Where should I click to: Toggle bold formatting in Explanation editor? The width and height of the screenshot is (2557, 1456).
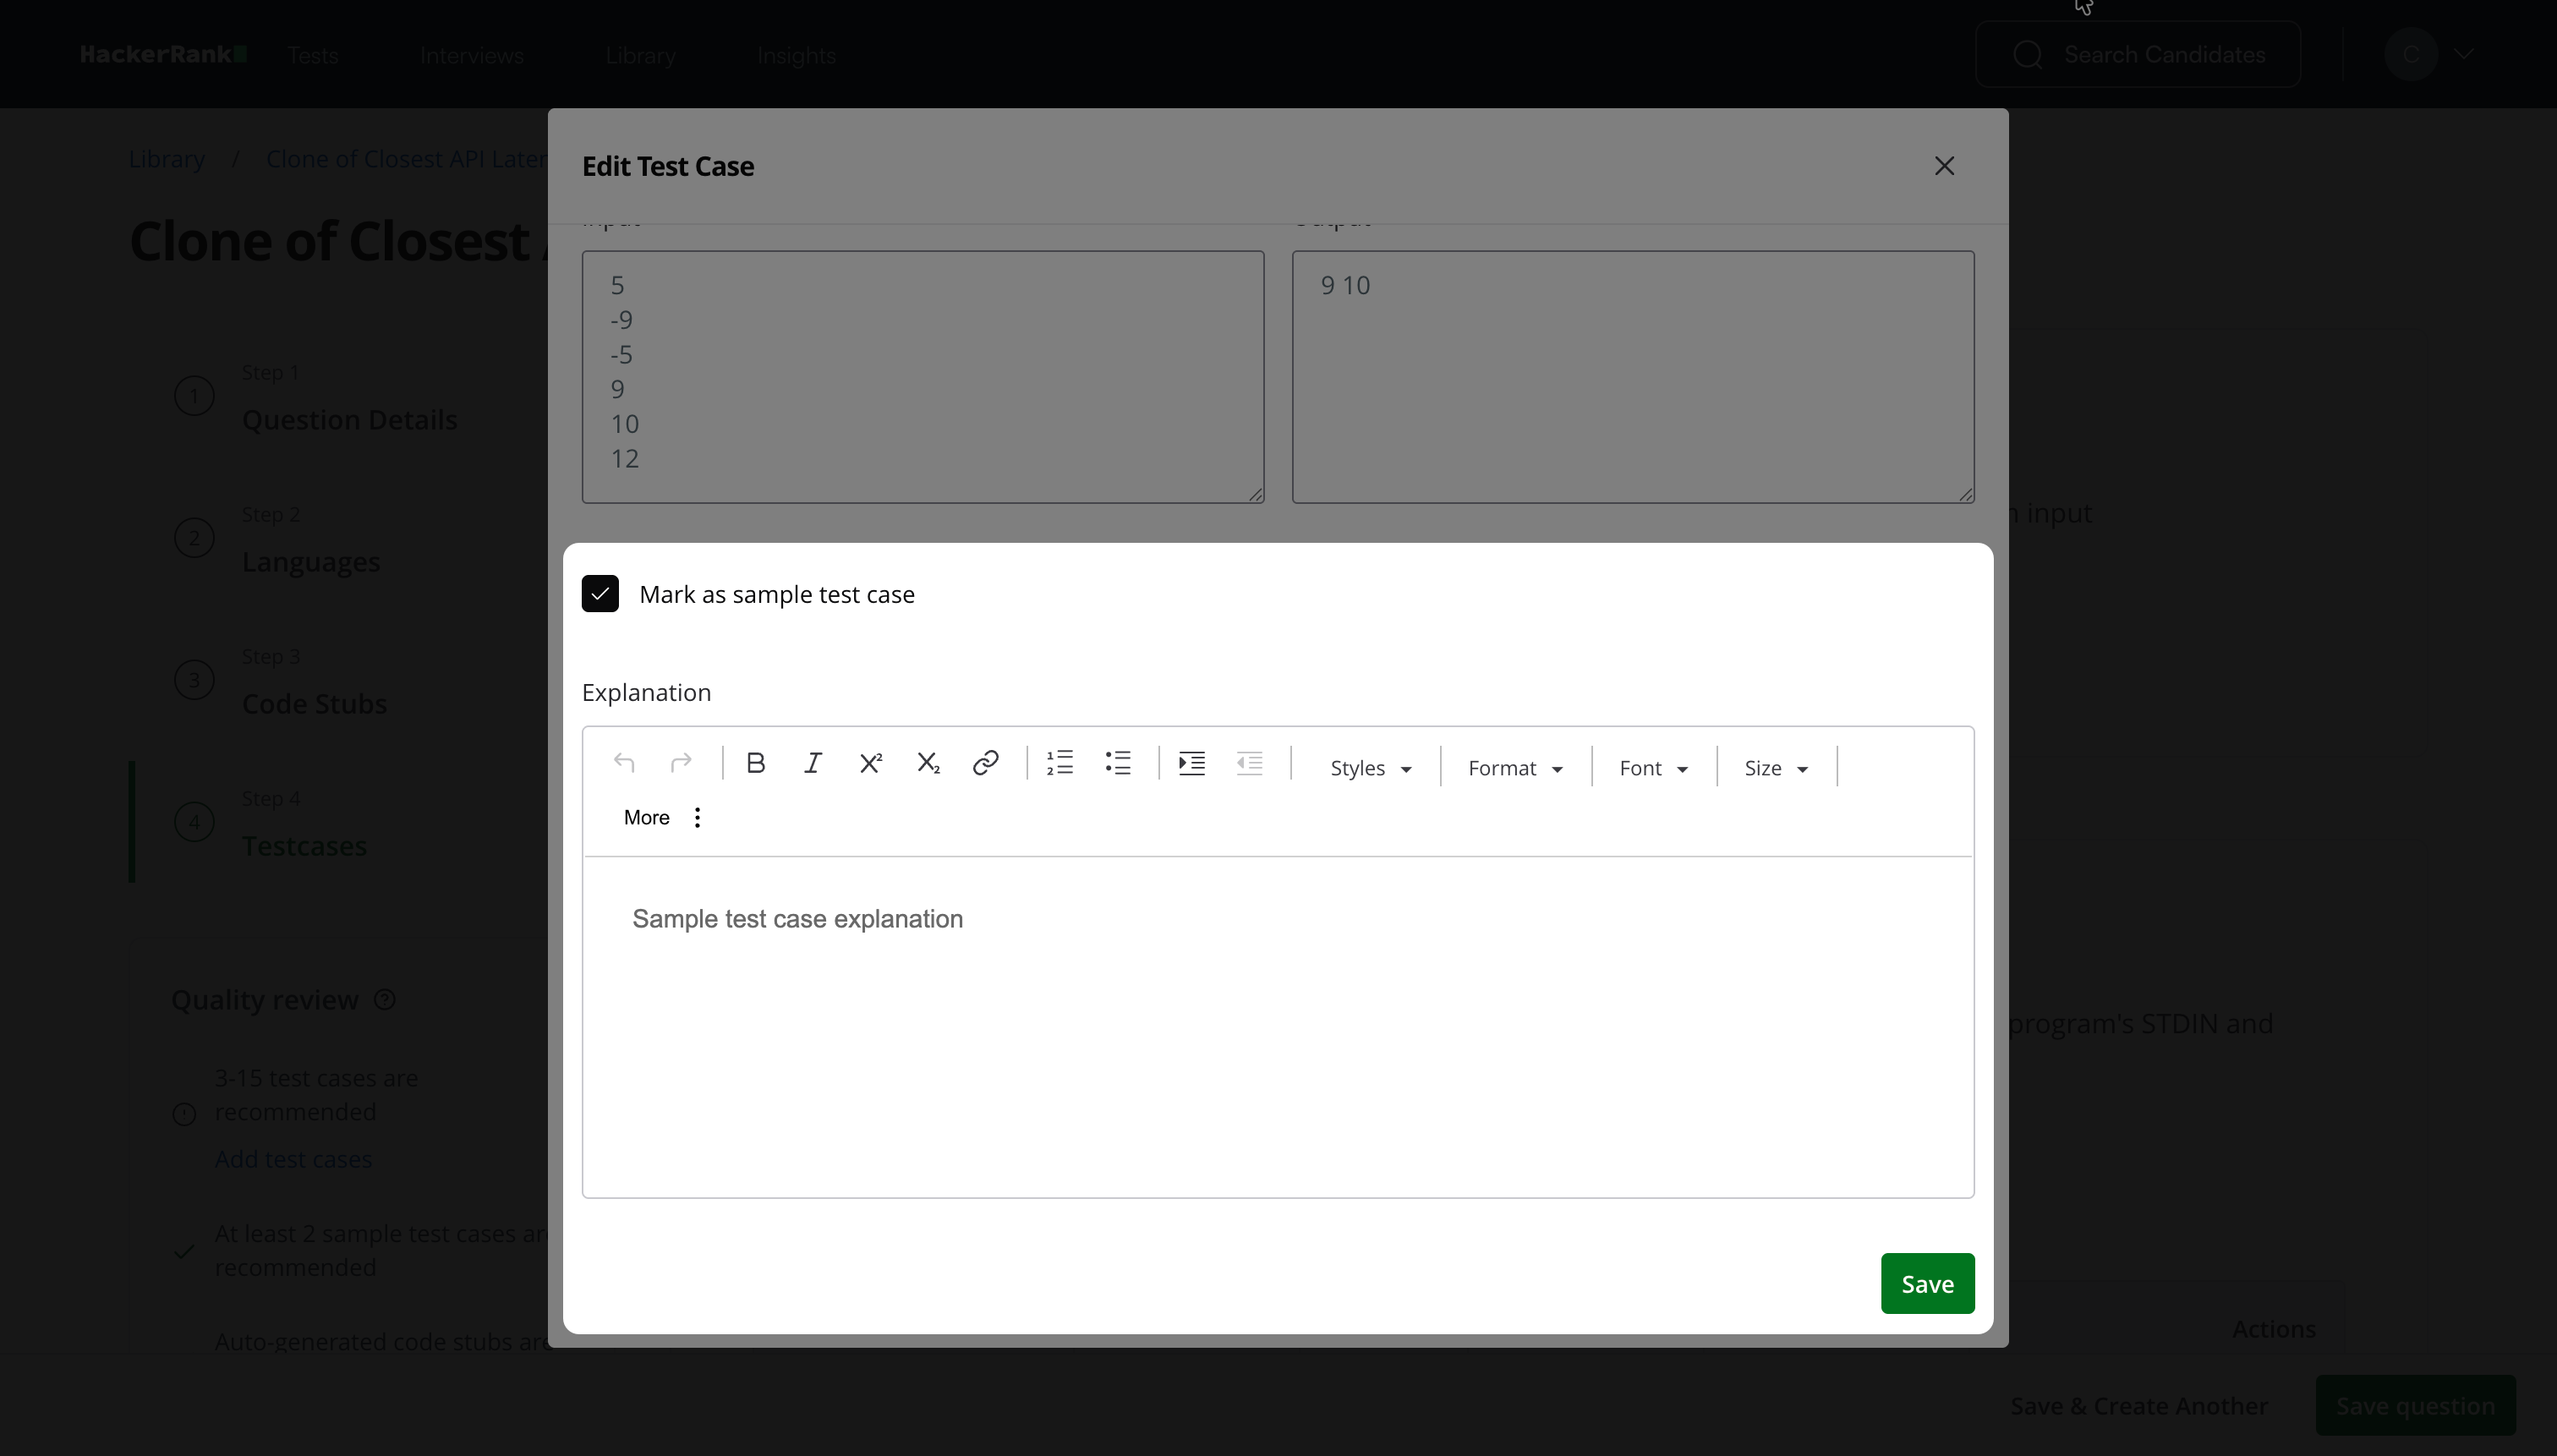click(756, 764)
